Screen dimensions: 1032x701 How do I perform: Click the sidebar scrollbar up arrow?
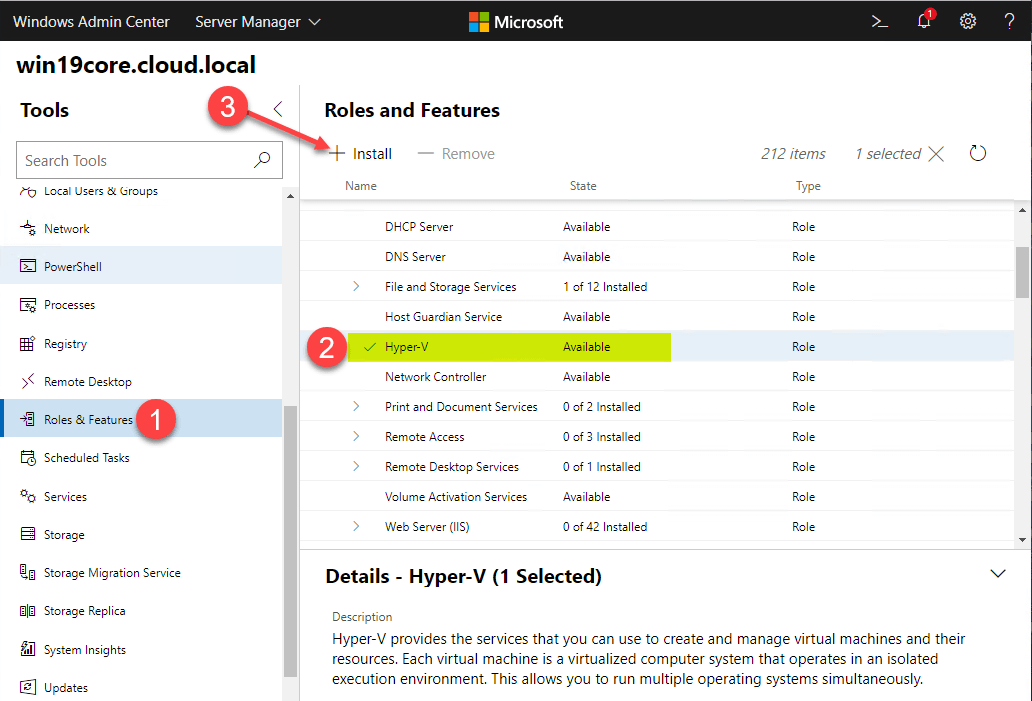[290, 196]
